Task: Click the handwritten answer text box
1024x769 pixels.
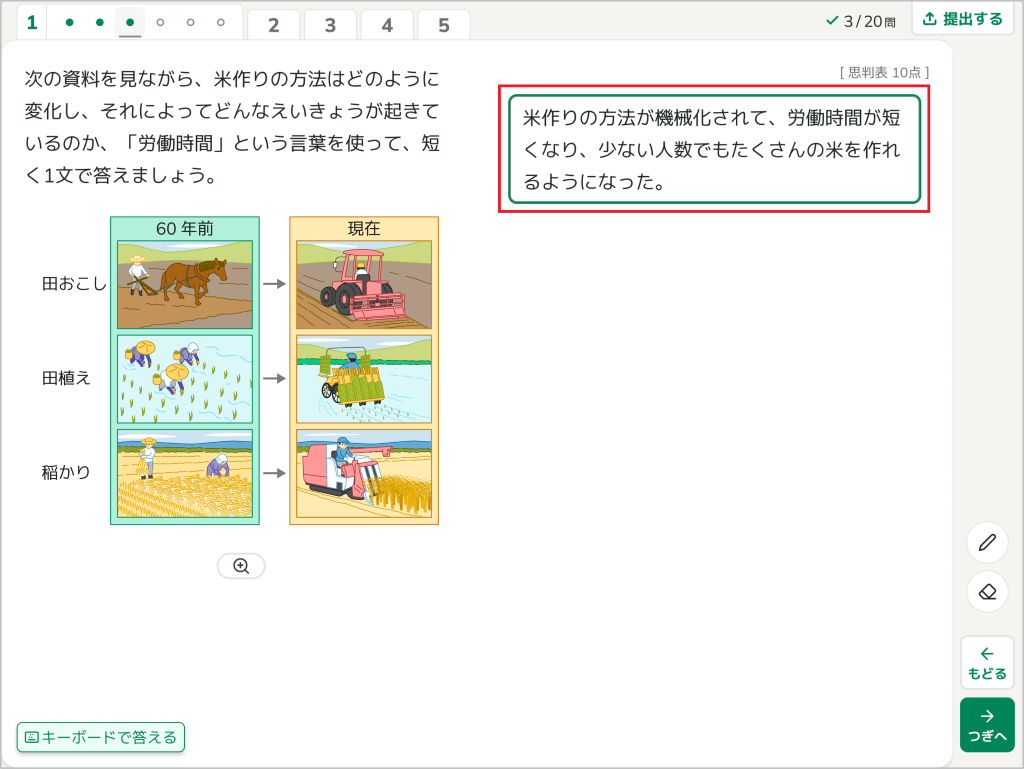Action: 714,149
